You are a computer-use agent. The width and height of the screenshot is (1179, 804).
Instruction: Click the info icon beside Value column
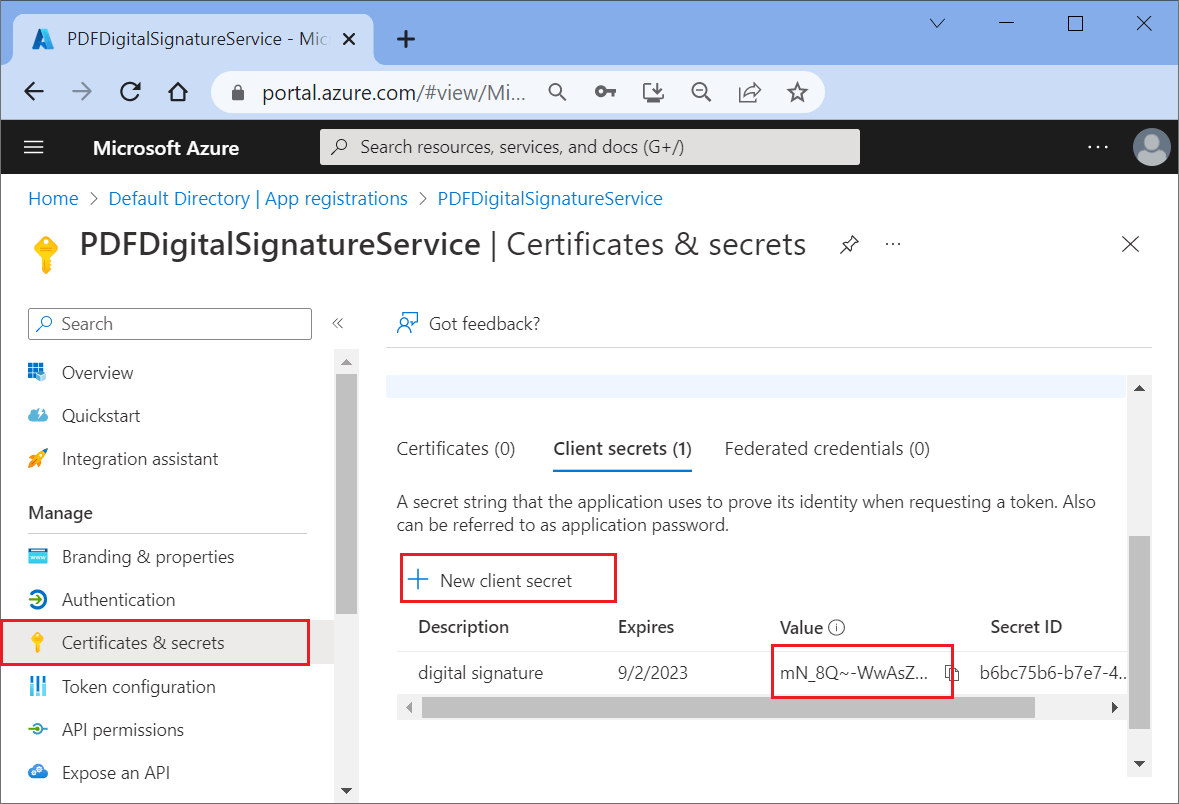click(x=838, y=626)
